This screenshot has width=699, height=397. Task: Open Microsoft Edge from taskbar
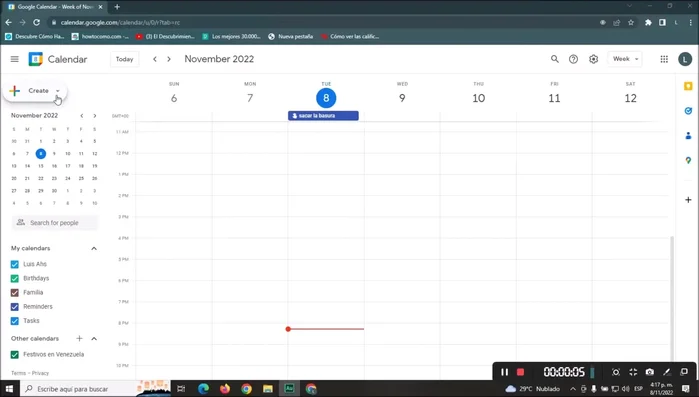coord(203,389)
